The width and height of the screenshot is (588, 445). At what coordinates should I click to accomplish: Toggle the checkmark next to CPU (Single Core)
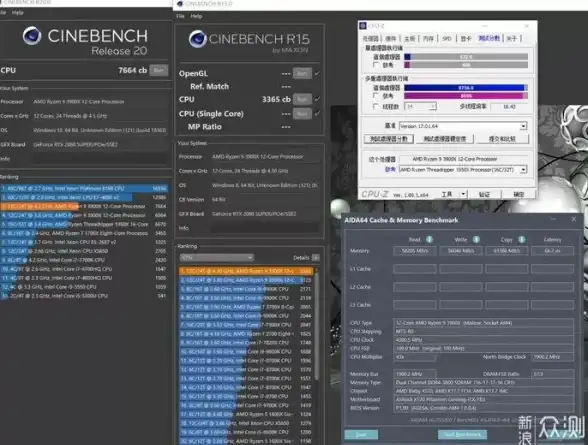point(317,113)
